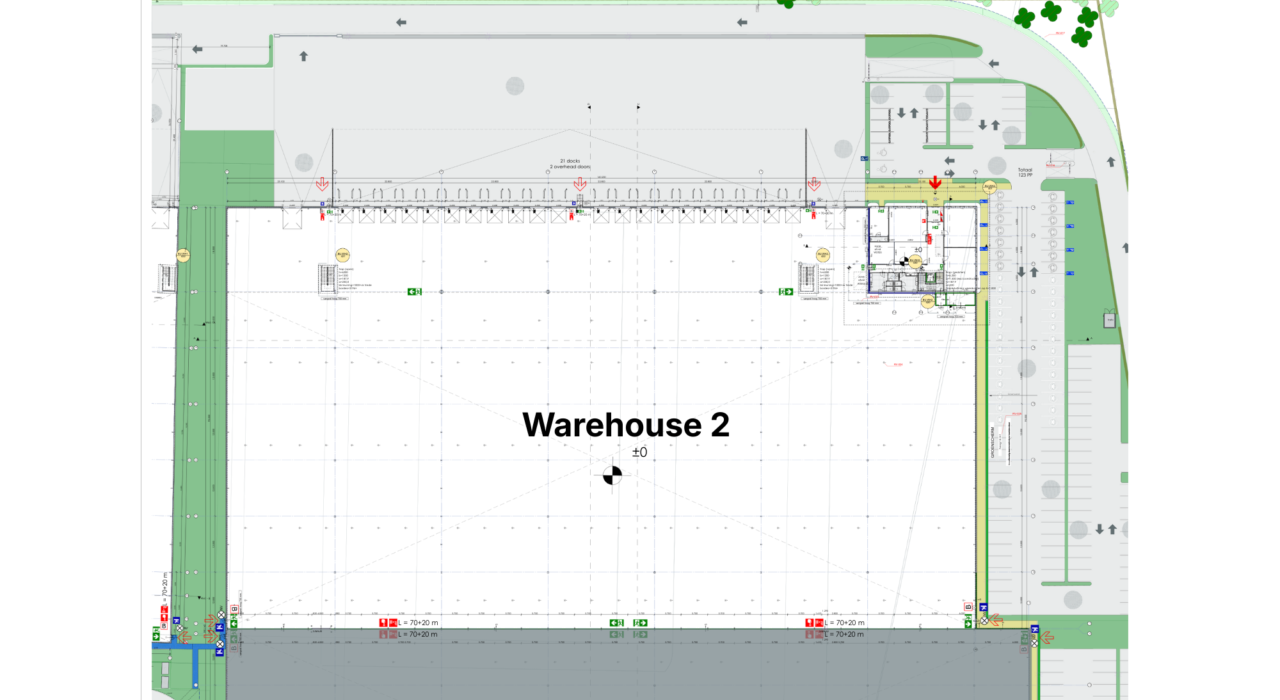Click the Warehouse 2 title label
The height and width of the screenshot is (700, 1280).
click(x=625, y=424)
